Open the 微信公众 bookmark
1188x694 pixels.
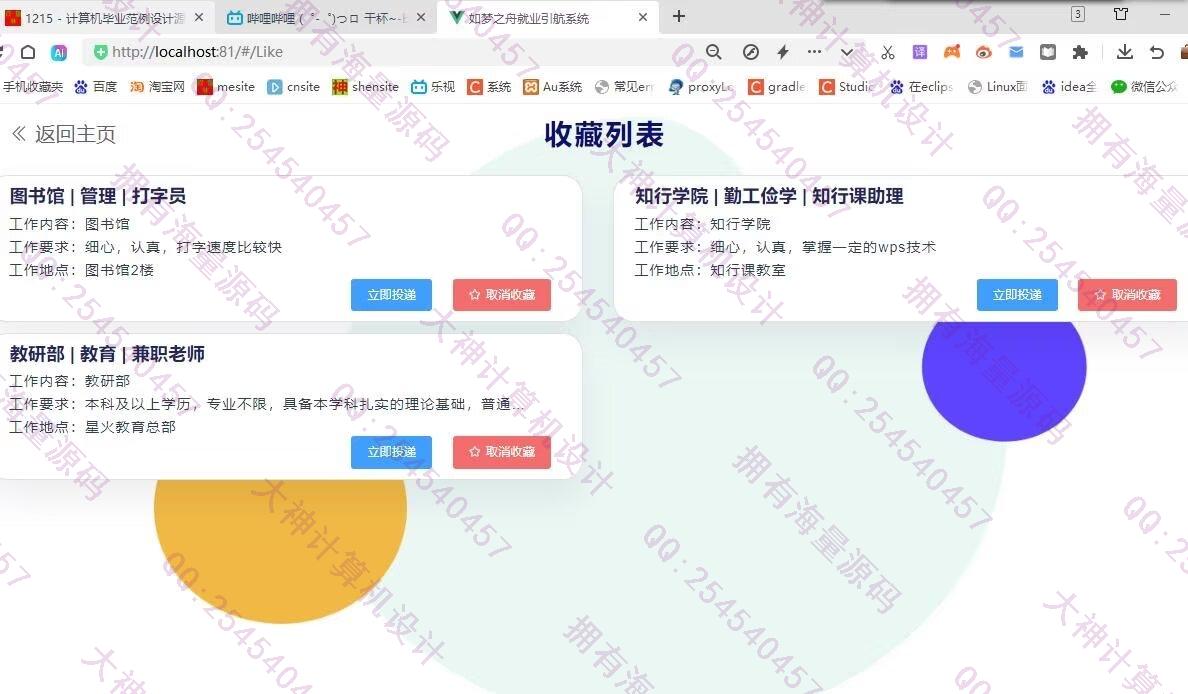1144,87
